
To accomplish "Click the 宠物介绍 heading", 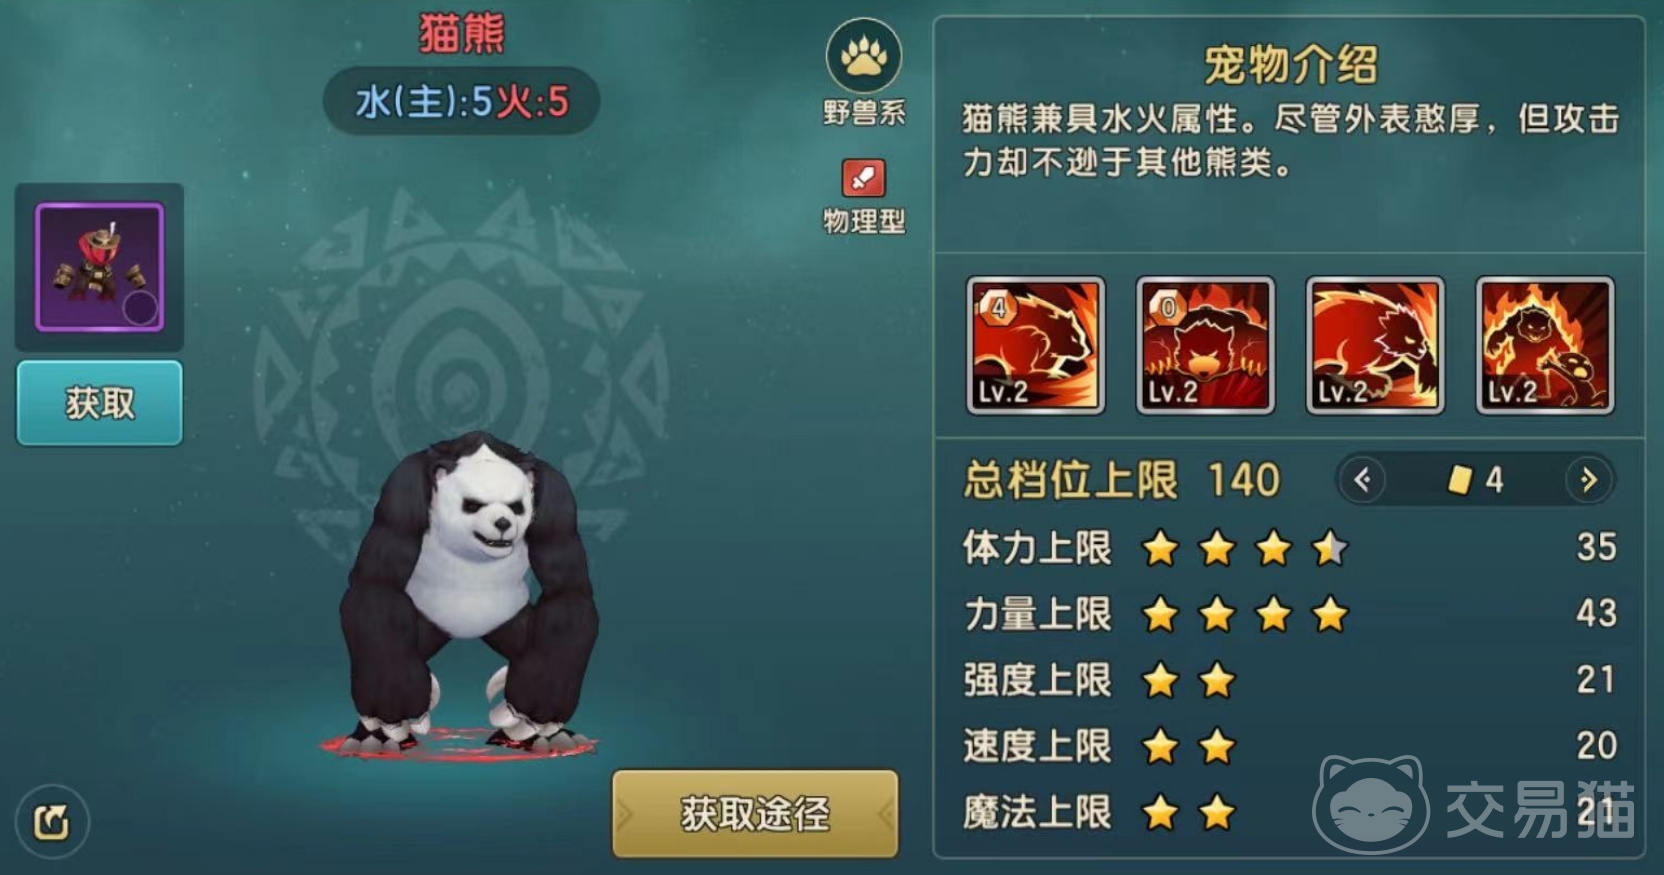I will (1290, 65).
